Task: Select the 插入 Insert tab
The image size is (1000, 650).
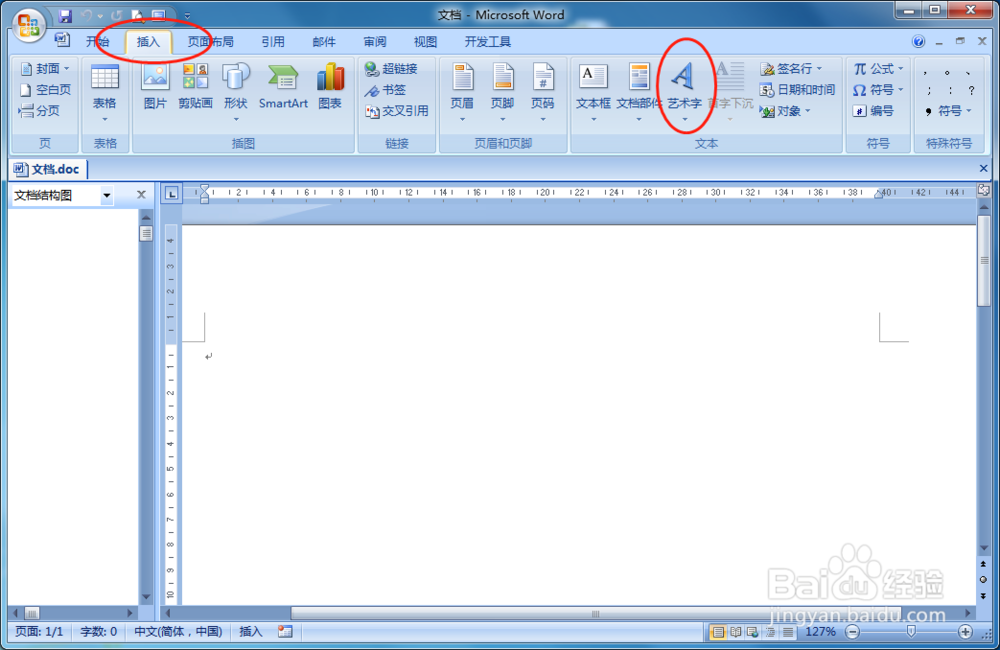Action: [148, 42]
